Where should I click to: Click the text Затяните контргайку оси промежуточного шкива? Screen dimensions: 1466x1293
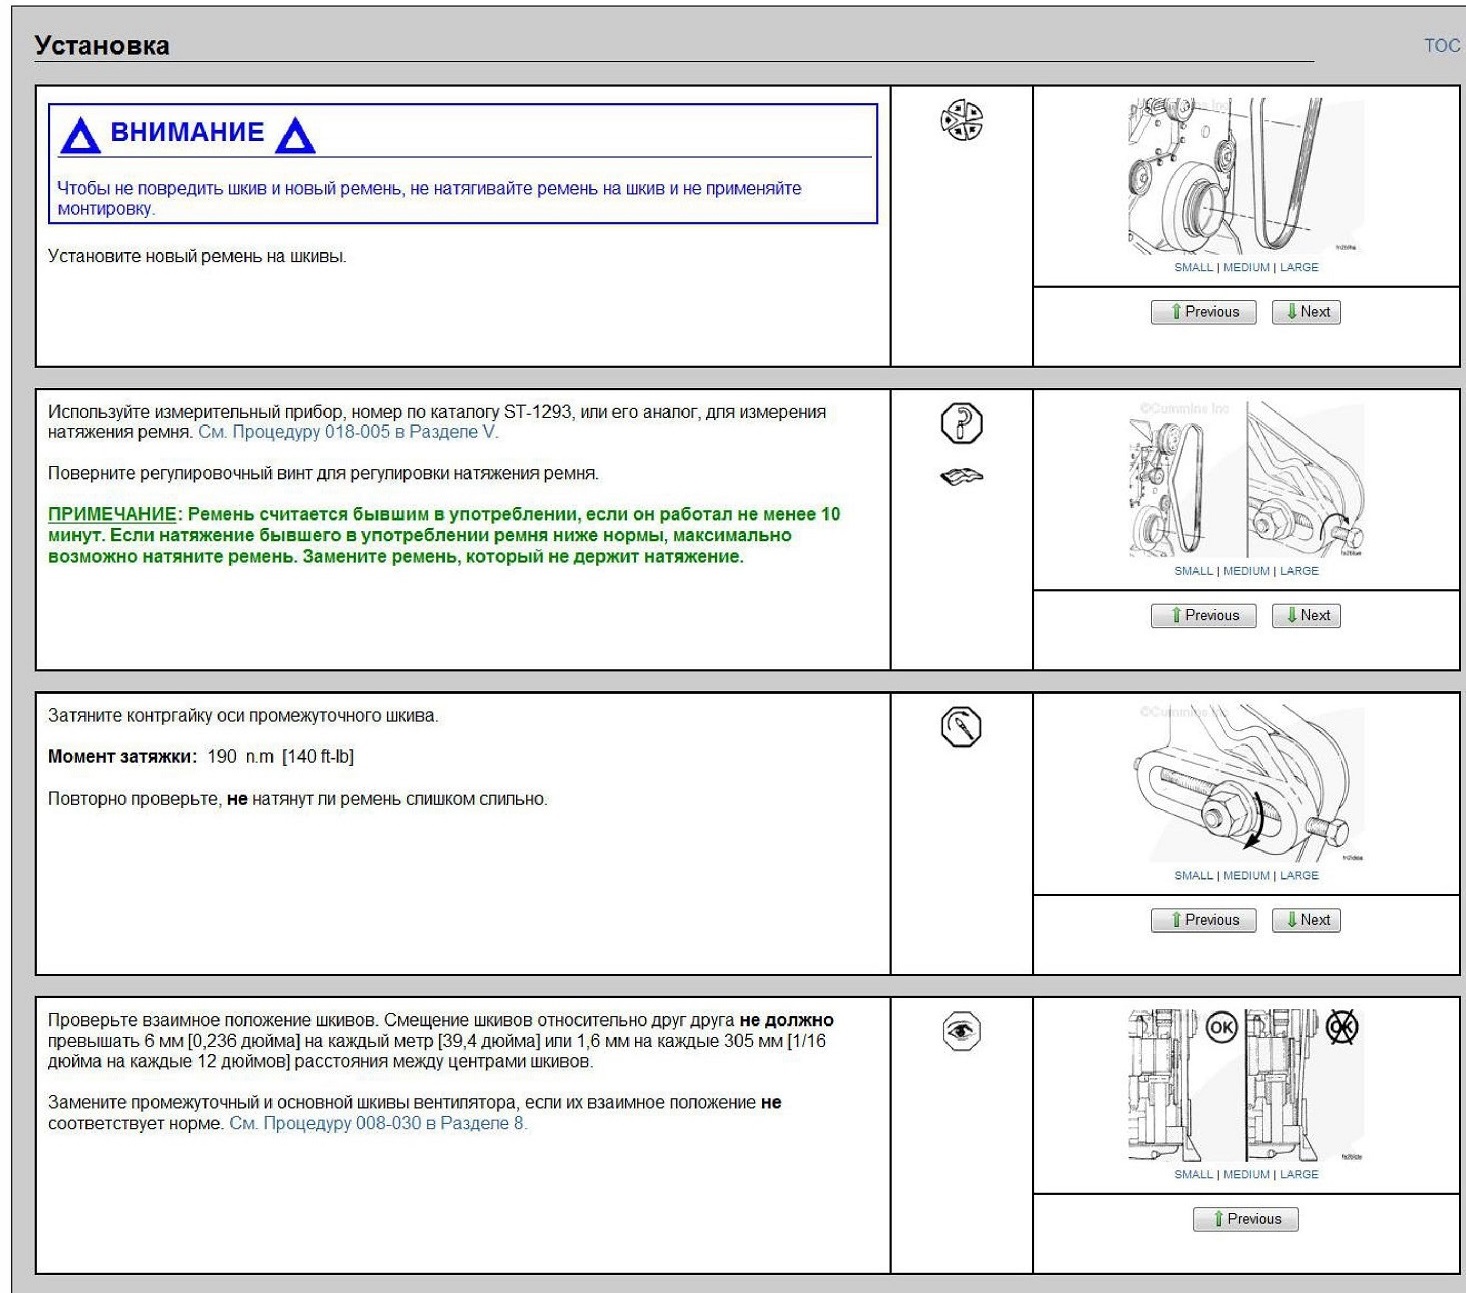(243, 716)
